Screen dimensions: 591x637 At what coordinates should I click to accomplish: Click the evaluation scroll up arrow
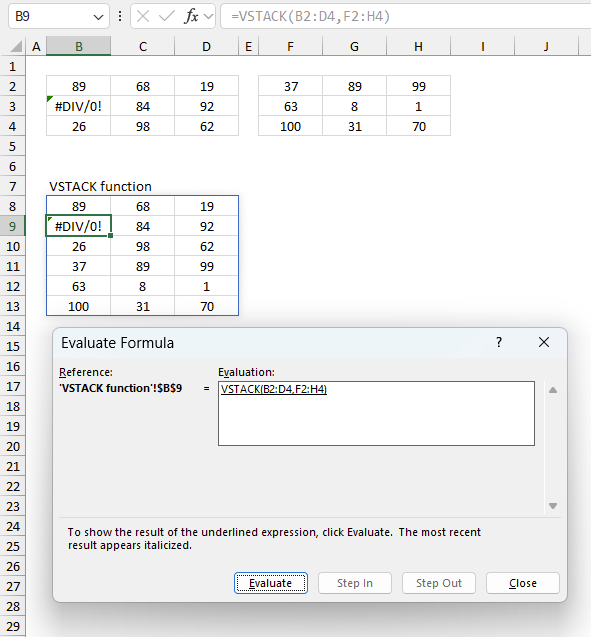point(553,390)
